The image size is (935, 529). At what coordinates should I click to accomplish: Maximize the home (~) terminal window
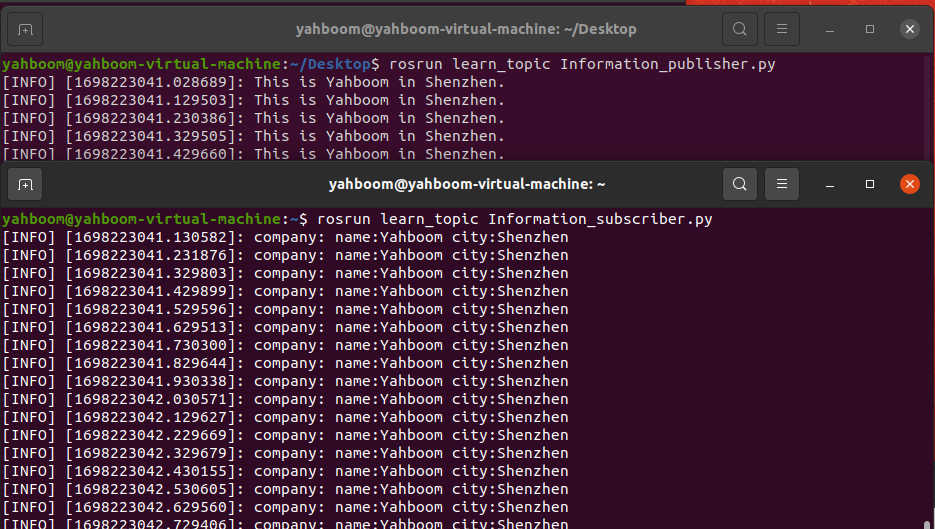tap(870, 184)
